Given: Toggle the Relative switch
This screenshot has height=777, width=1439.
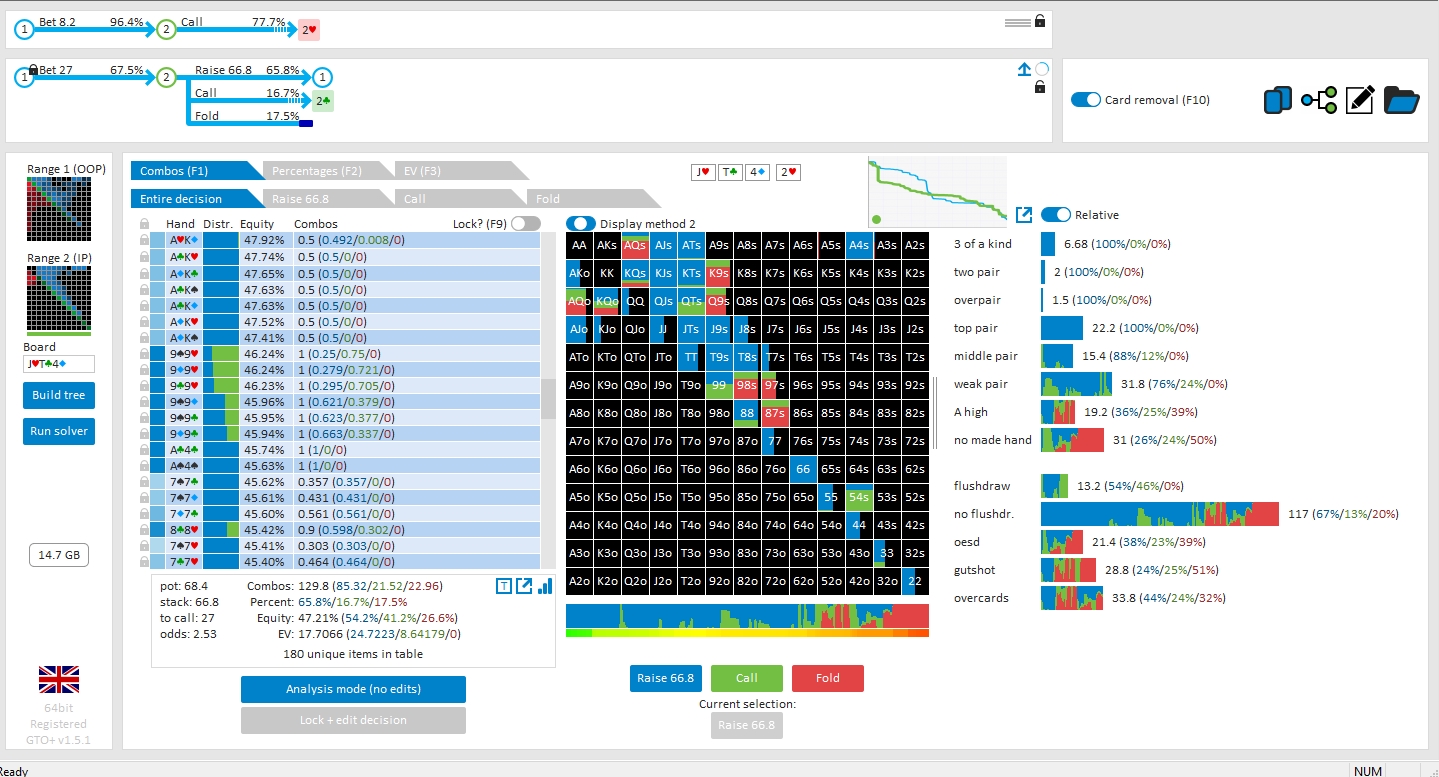Looking at the screenshot, I should pos(1056,214).
